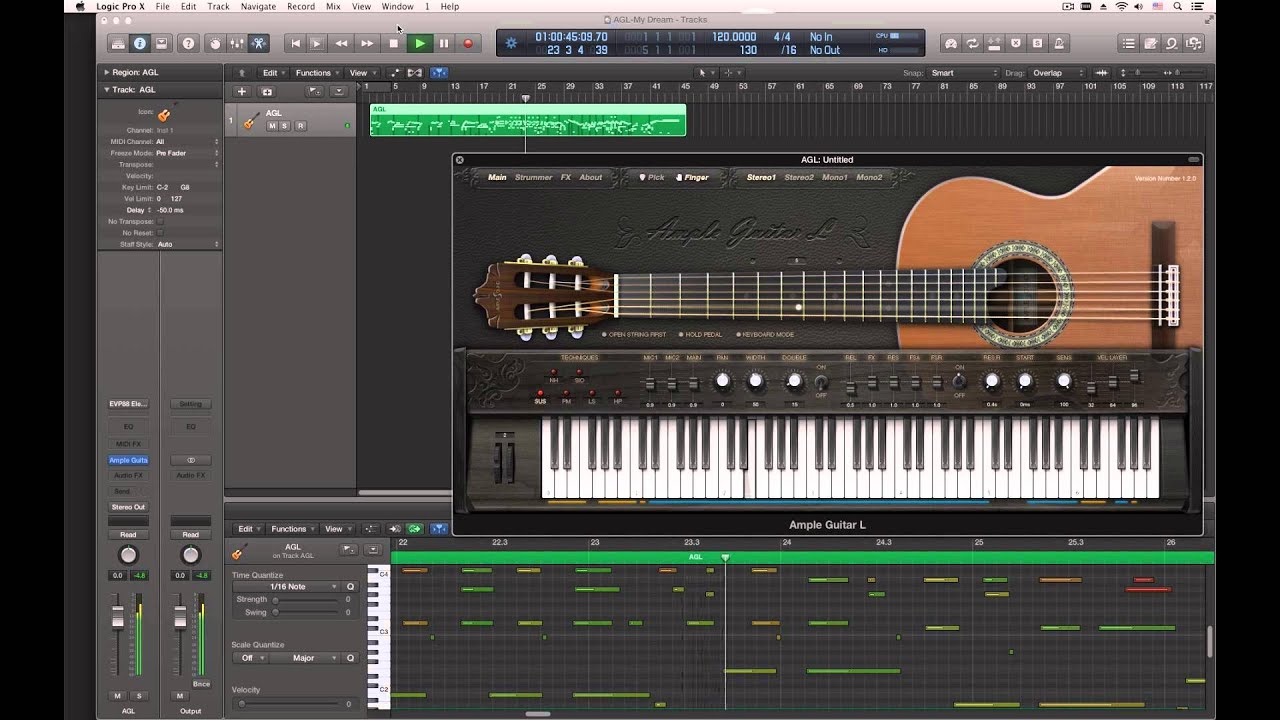Click the AGL channel pan knob
Image resolution: width=1280 pixels, height=720 pixels.
(128, 555)
